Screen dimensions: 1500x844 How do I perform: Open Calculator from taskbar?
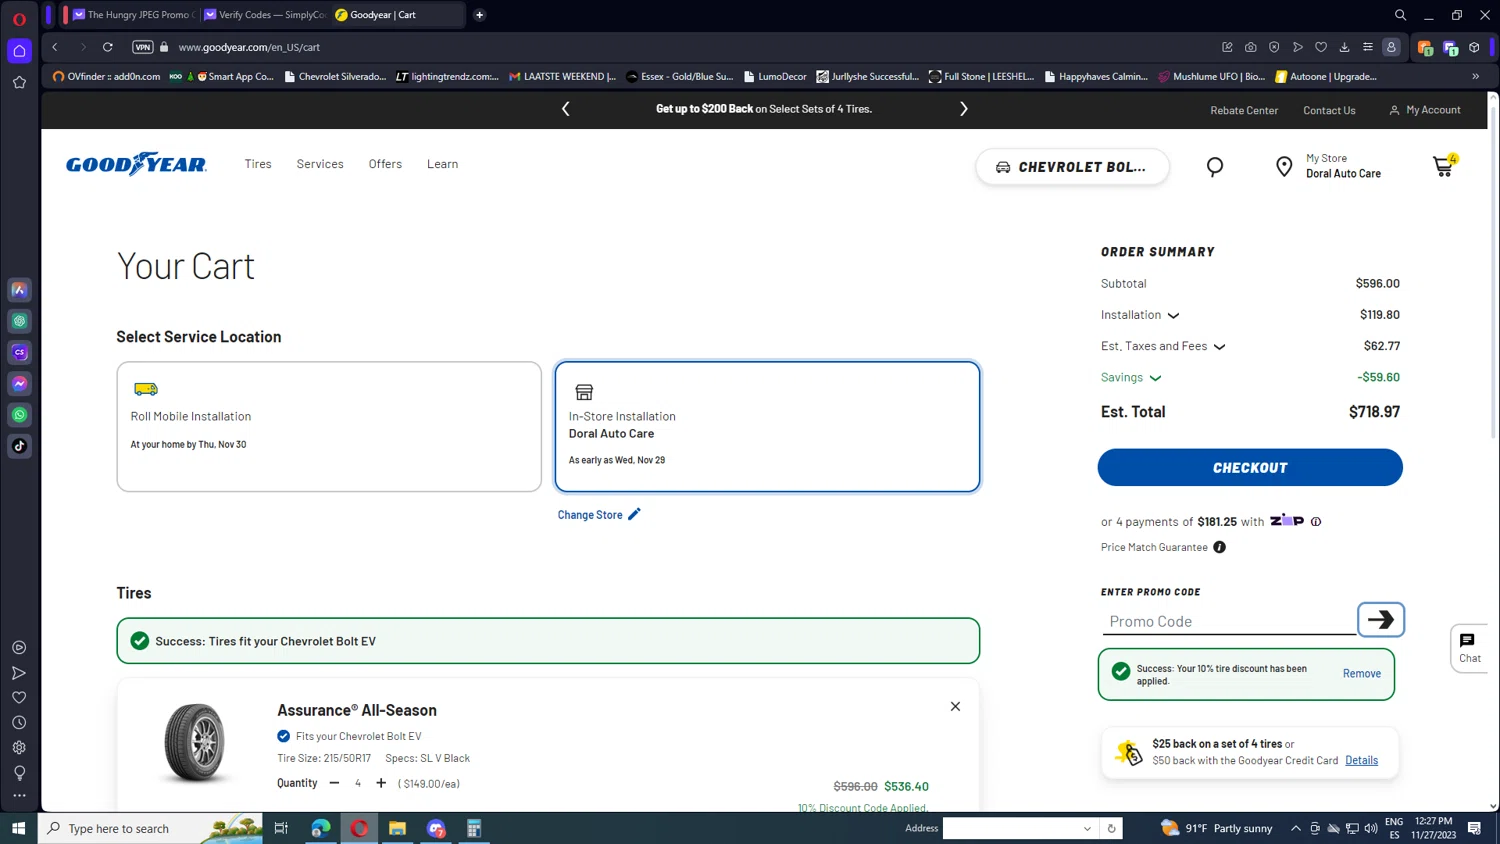474,828
